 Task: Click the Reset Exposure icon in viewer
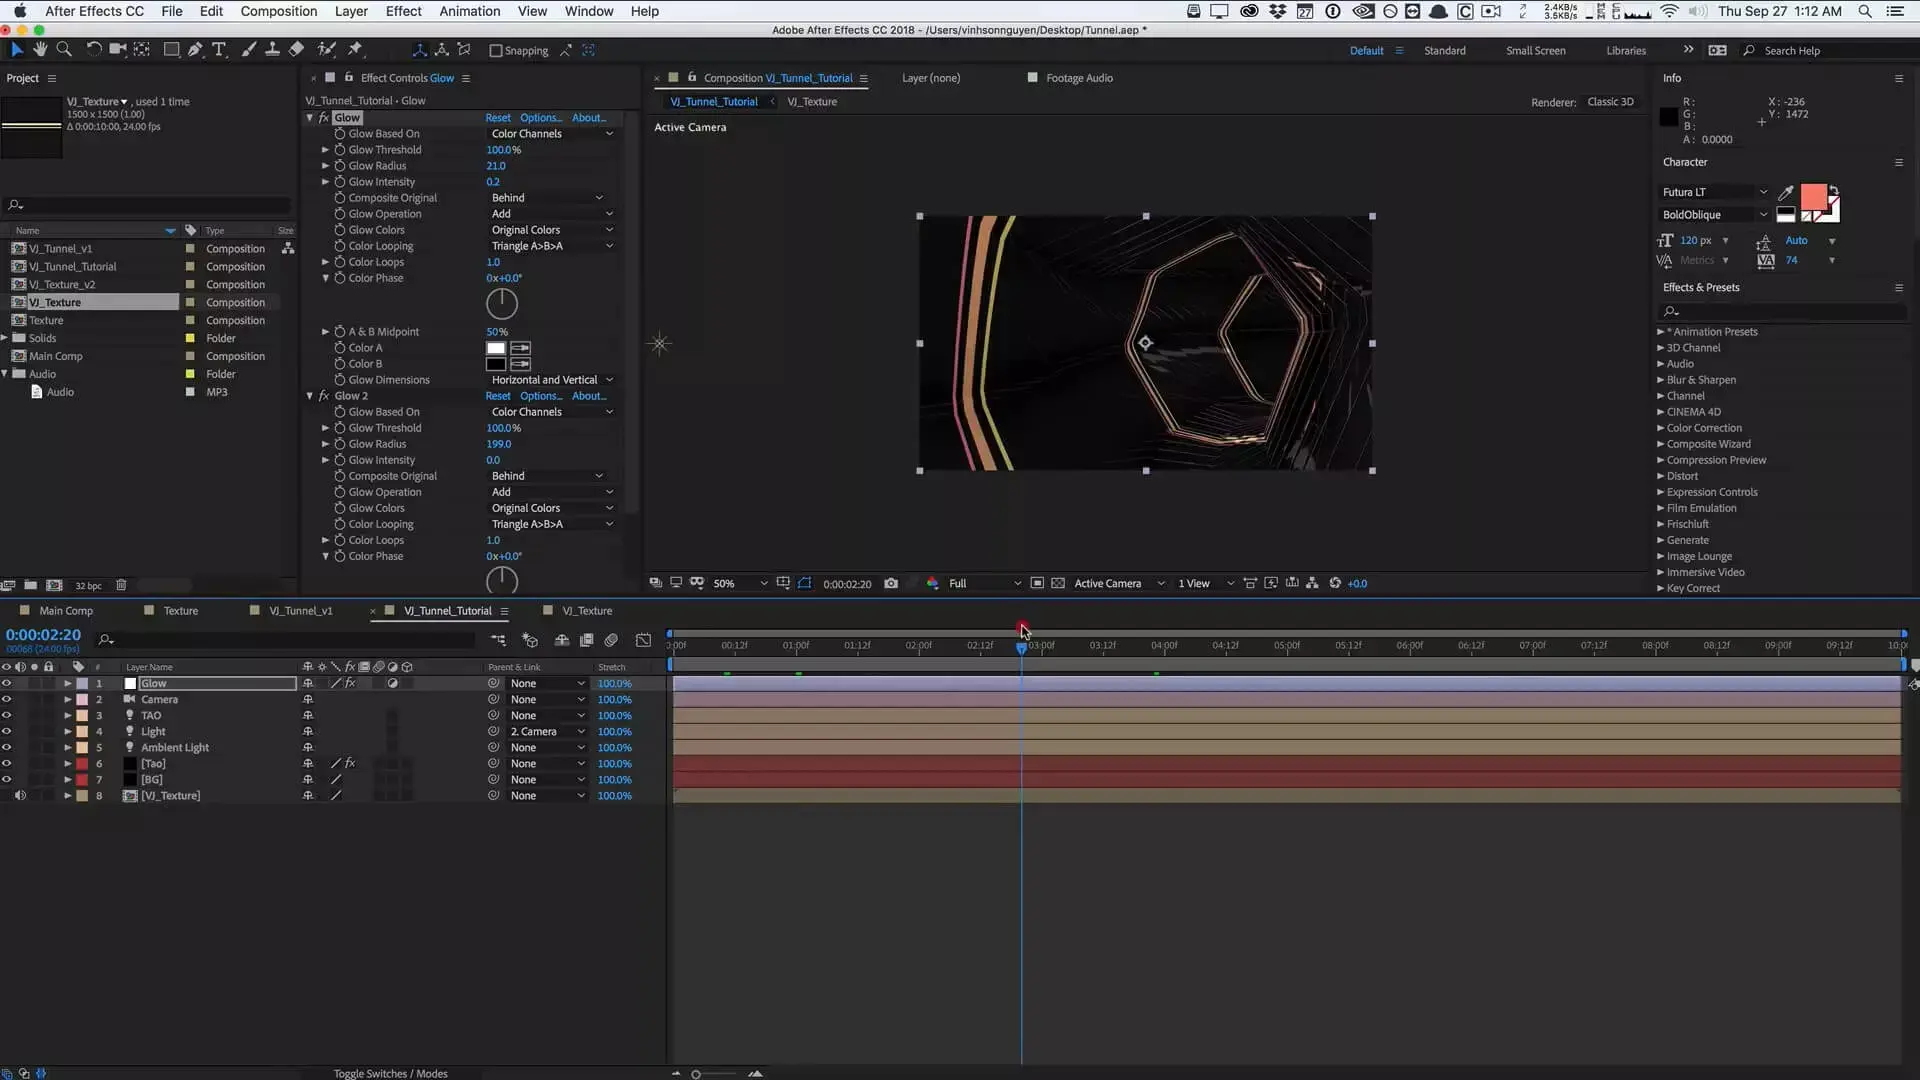click(1335, 583)
